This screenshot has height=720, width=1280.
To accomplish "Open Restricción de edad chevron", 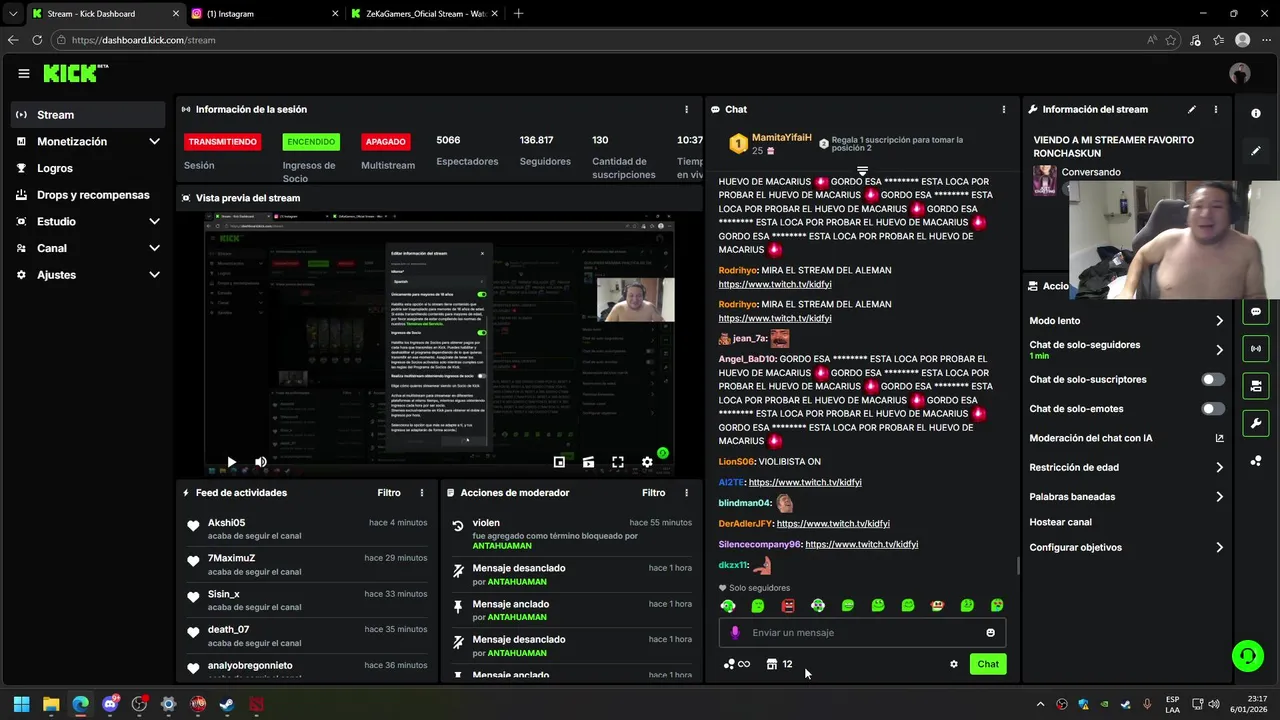I will (1220, 467).
